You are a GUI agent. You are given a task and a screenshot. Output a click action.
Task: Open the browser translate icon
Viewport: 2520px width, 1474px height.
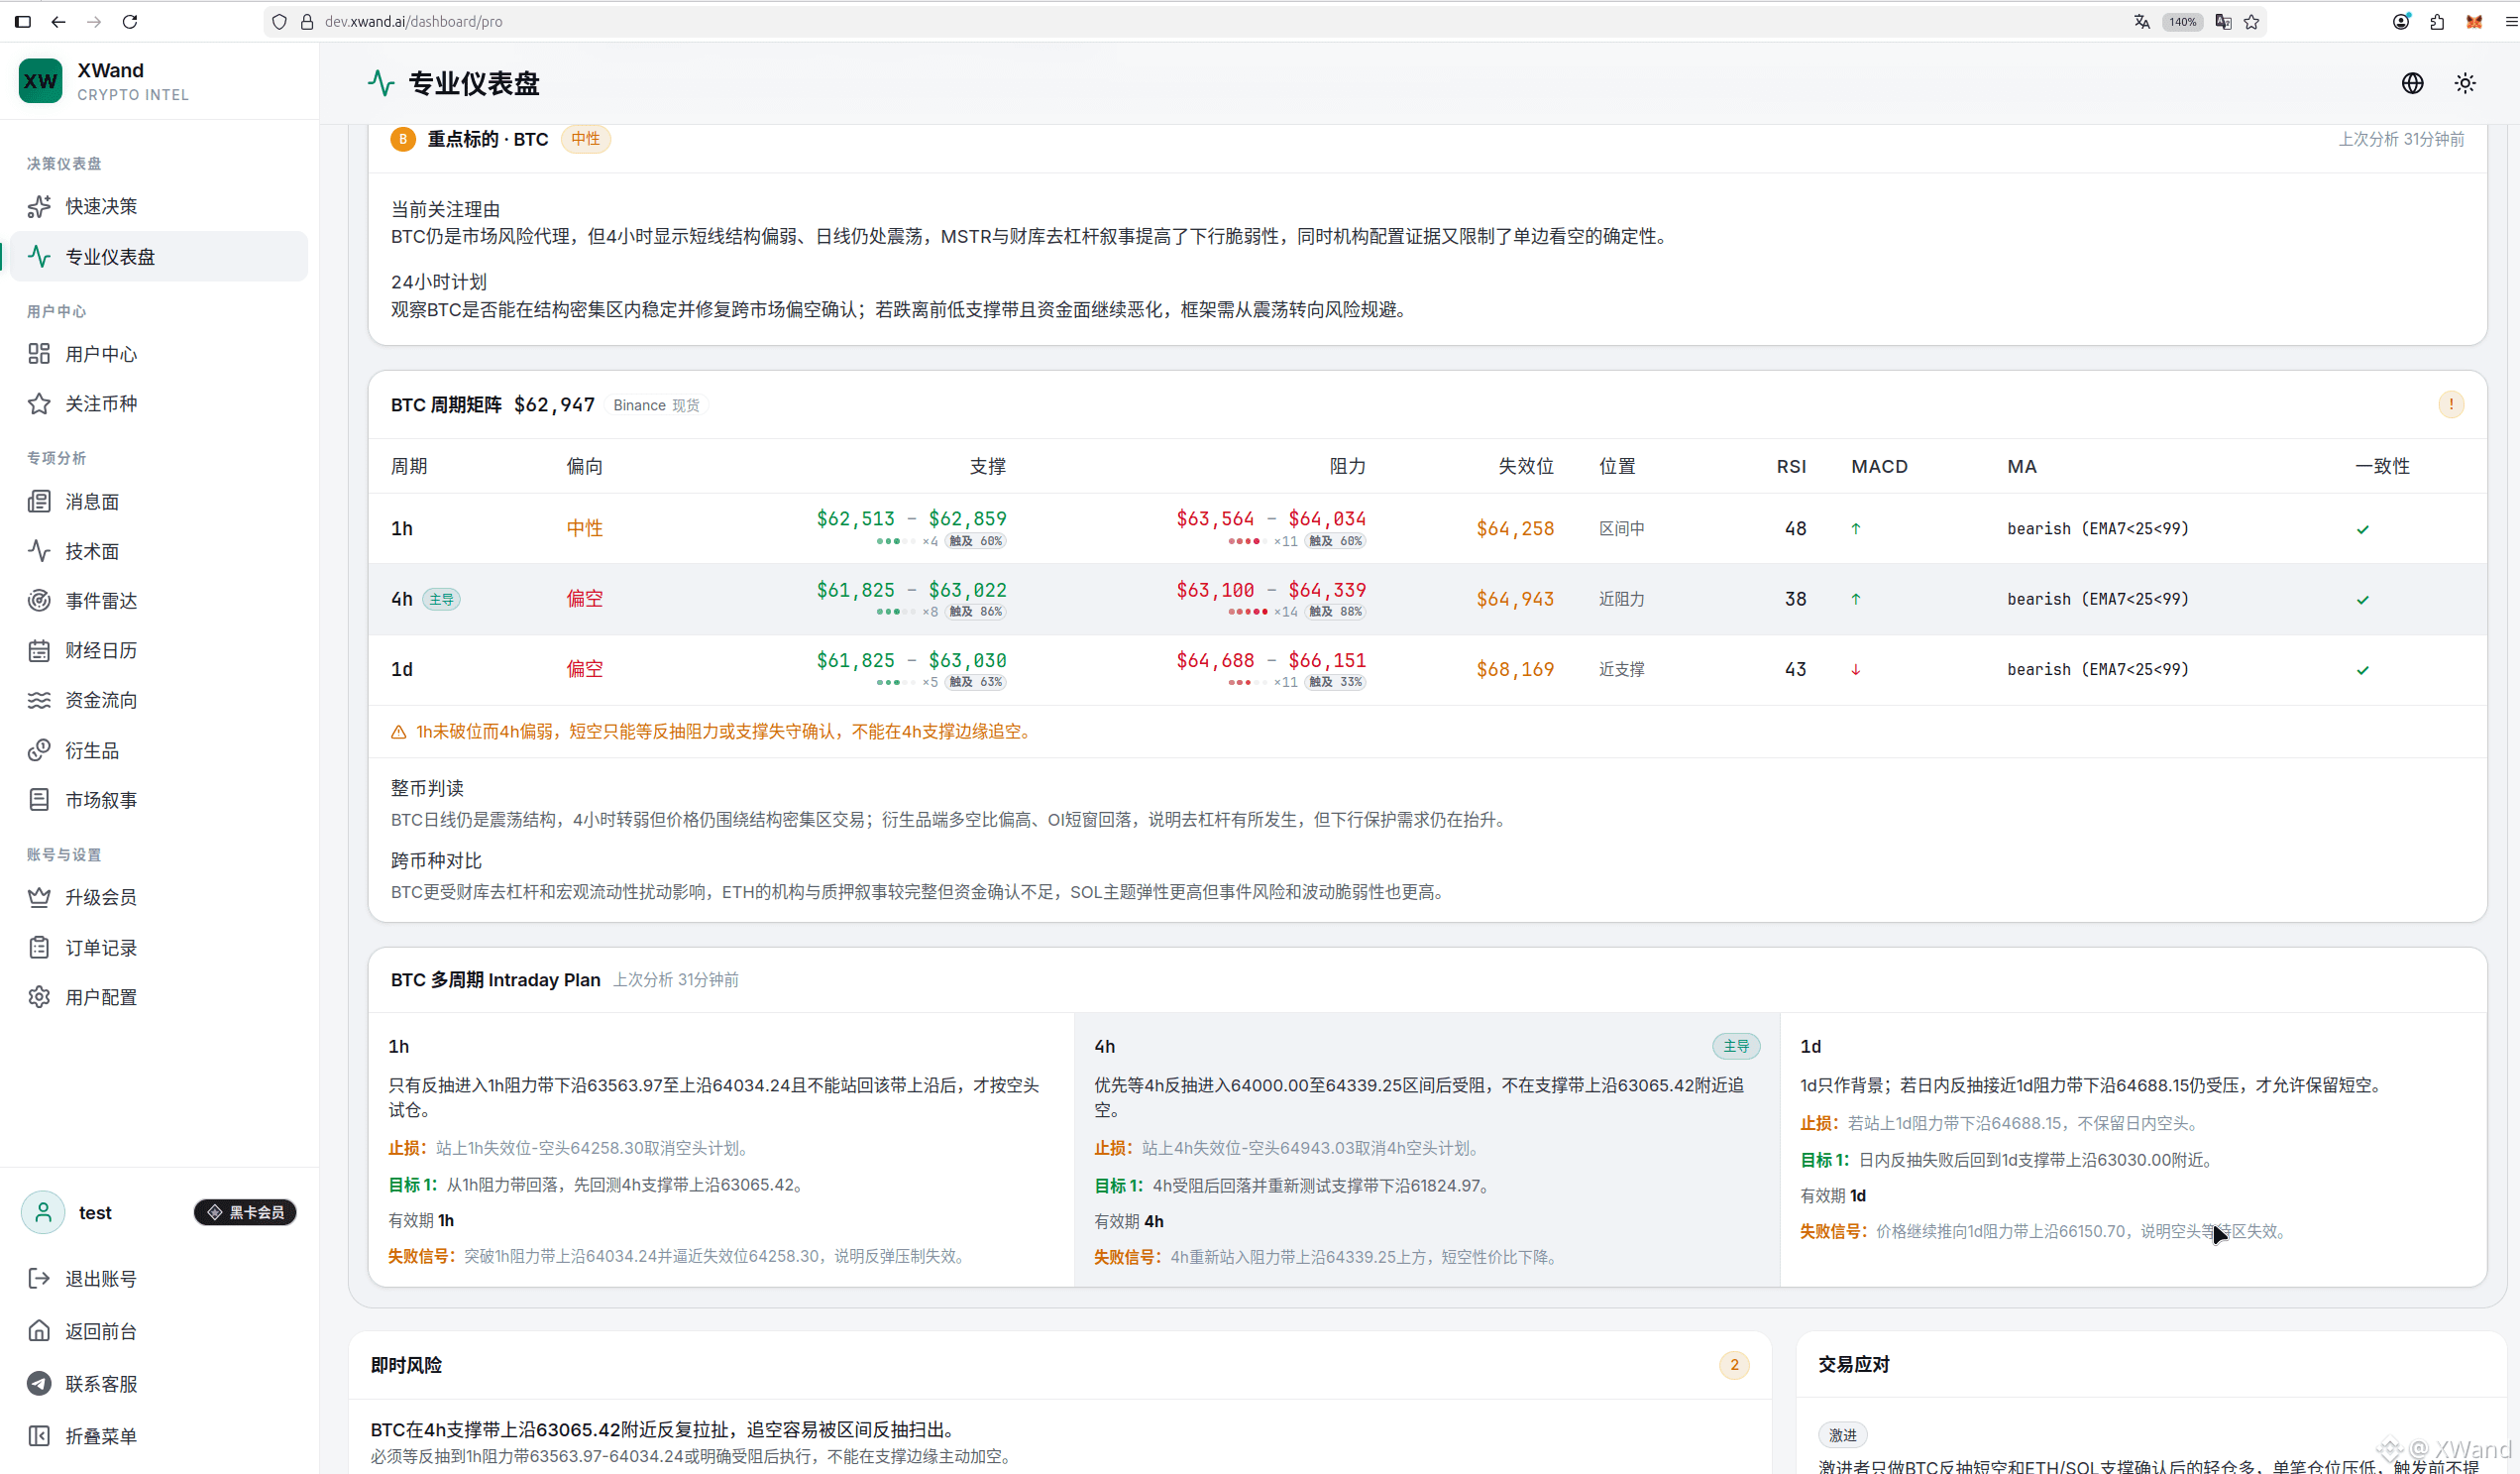point(2141,21)
